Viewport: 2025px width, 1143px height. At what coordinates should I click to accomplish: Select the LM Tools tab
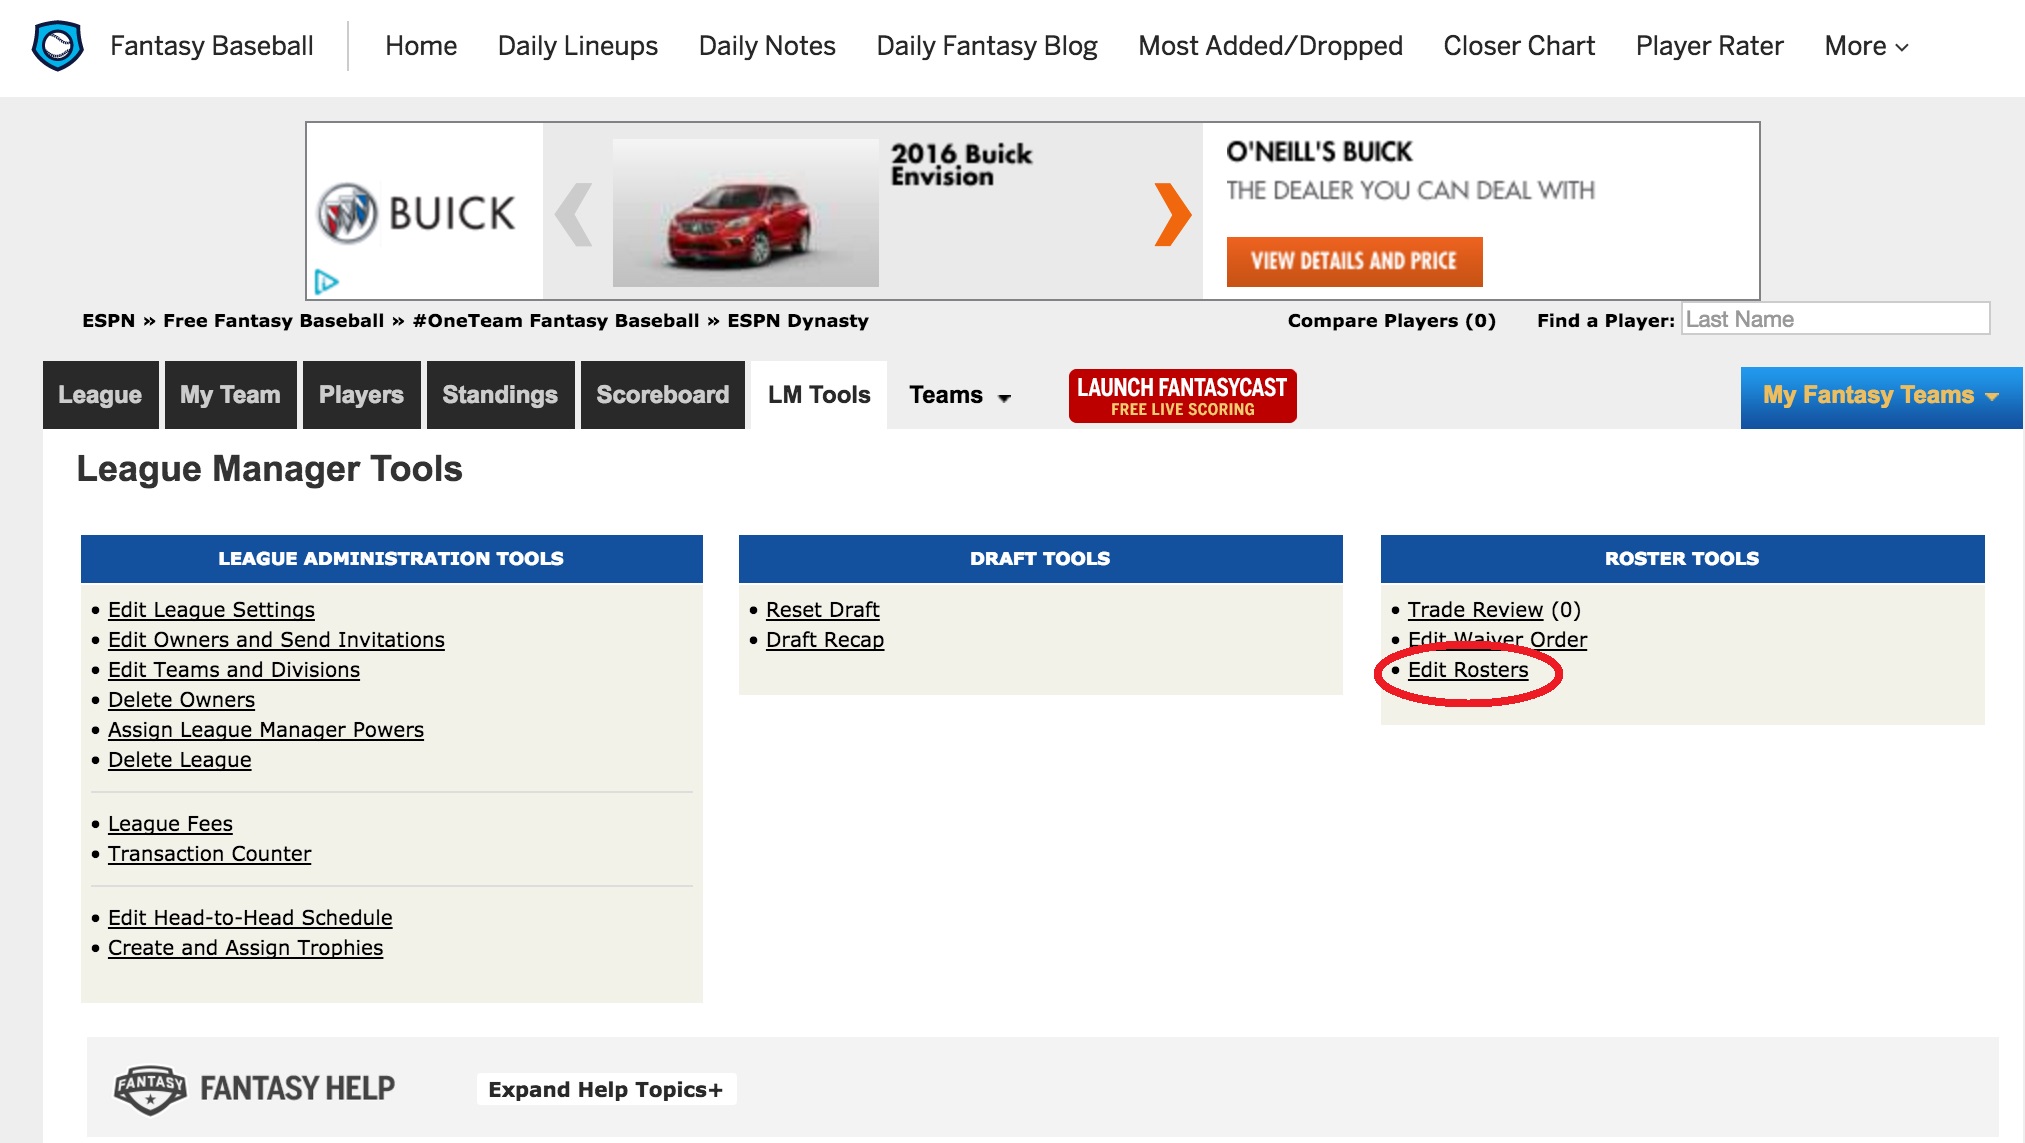tap(819, 395)
